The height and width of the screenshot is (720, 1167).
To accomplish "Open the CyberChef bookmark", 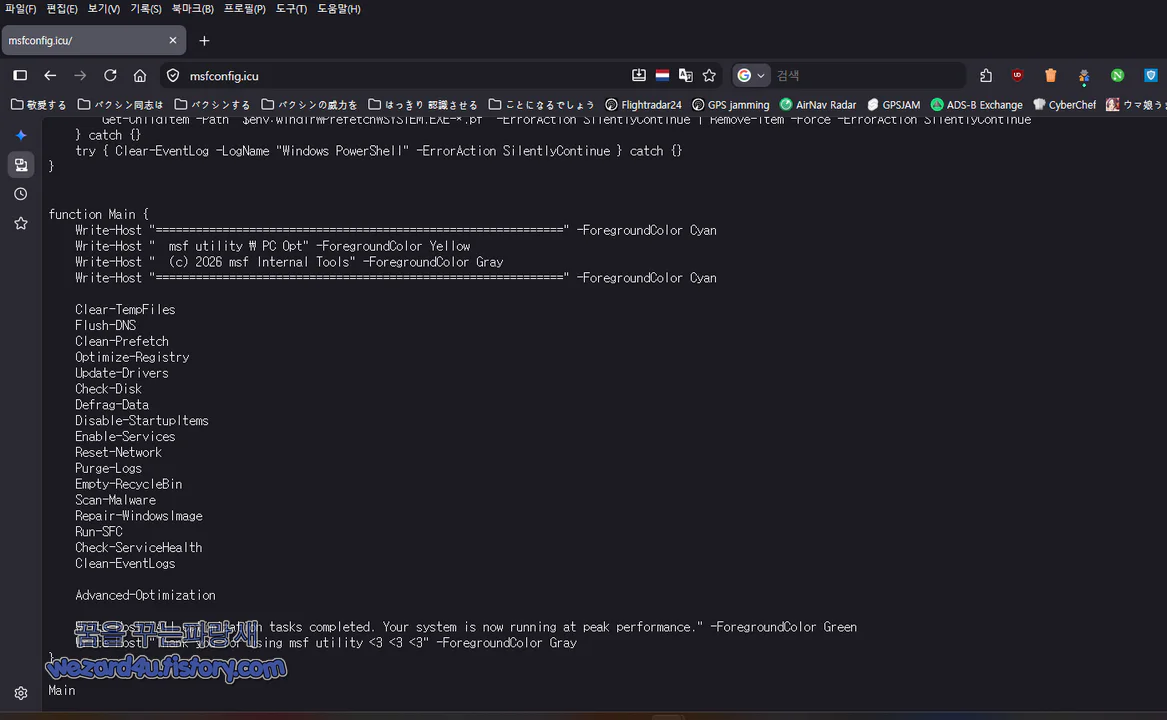I will click(x=1064, y=105).
